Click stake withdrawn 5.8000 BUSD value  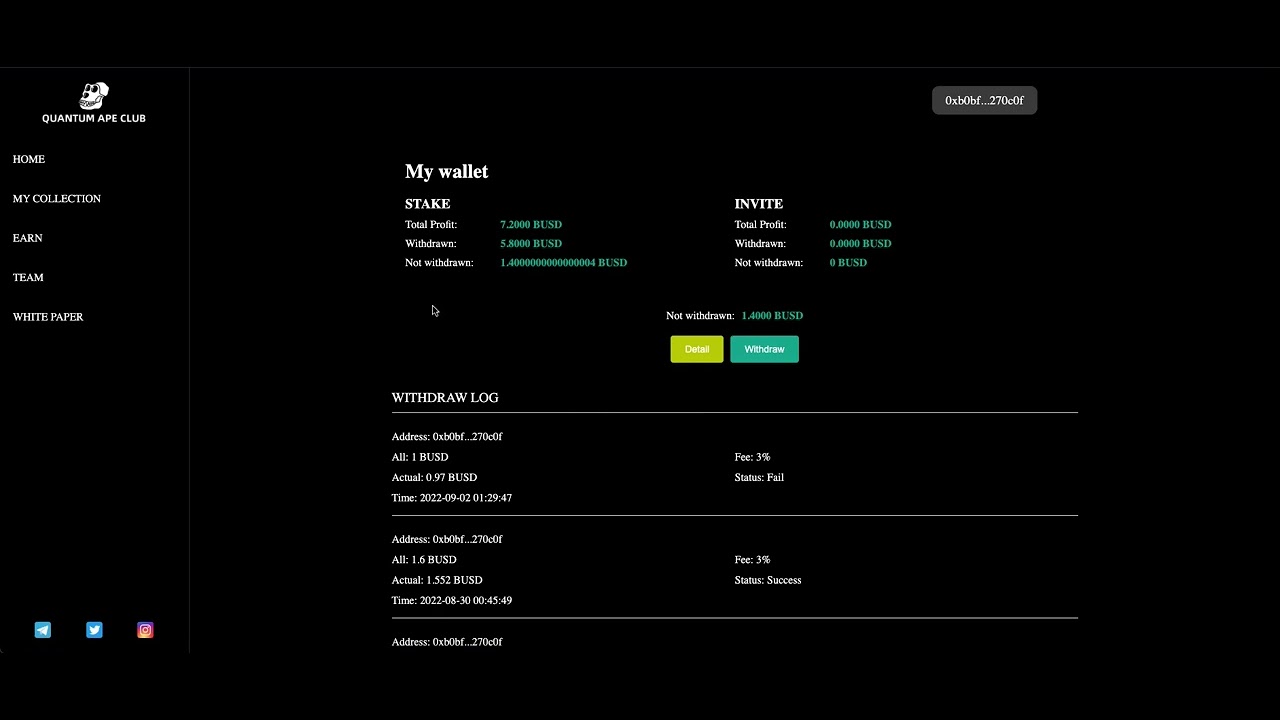[x=531, y=244]
